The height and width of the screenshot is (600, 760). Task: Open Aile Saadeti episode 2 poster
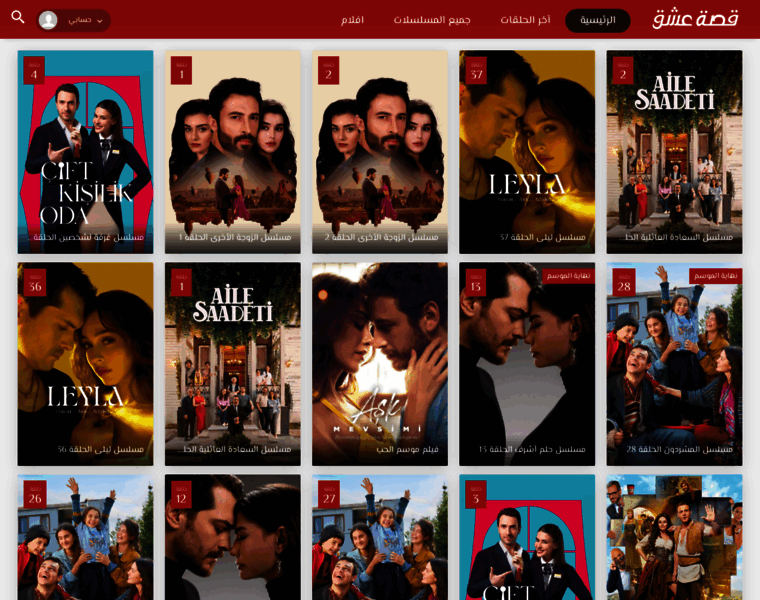pos(674,150)
